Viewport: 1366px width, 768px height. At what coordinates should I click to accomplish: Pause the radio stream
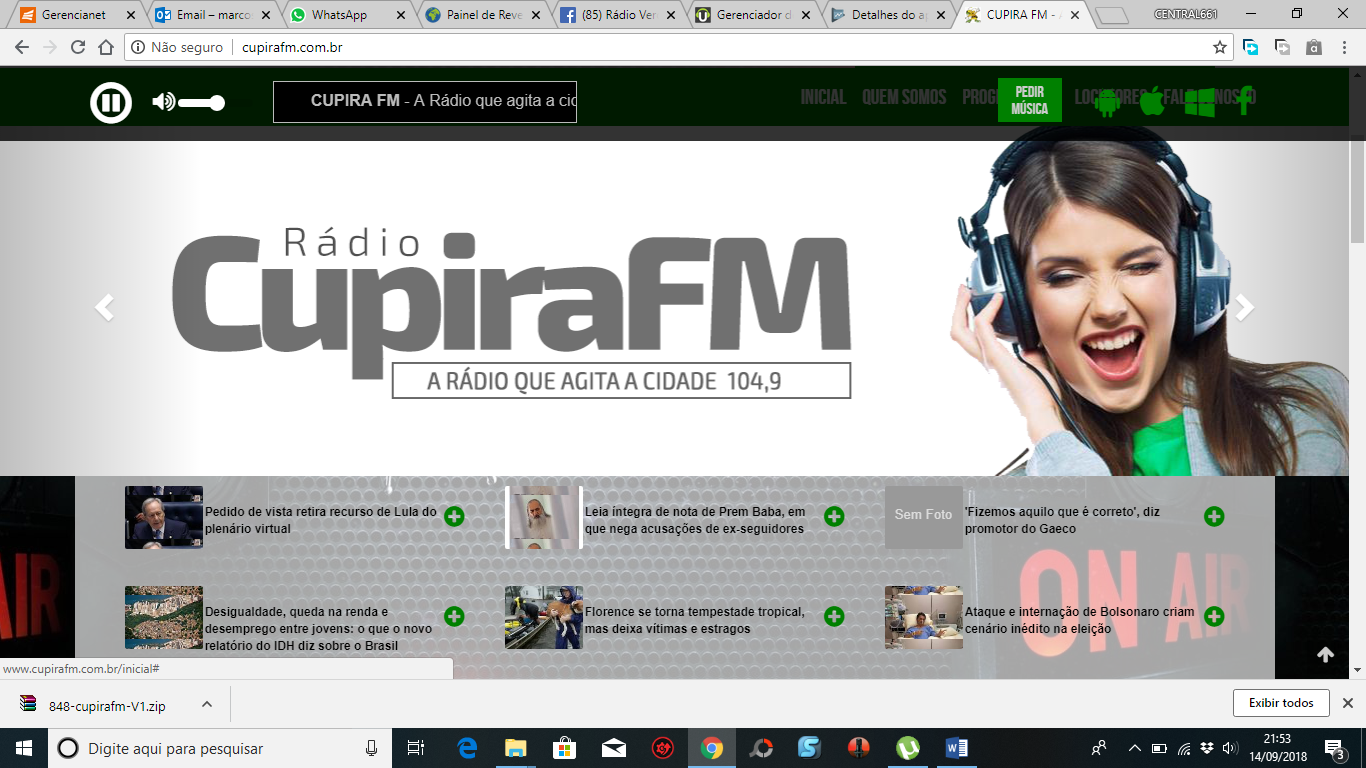tap(111, 102)
